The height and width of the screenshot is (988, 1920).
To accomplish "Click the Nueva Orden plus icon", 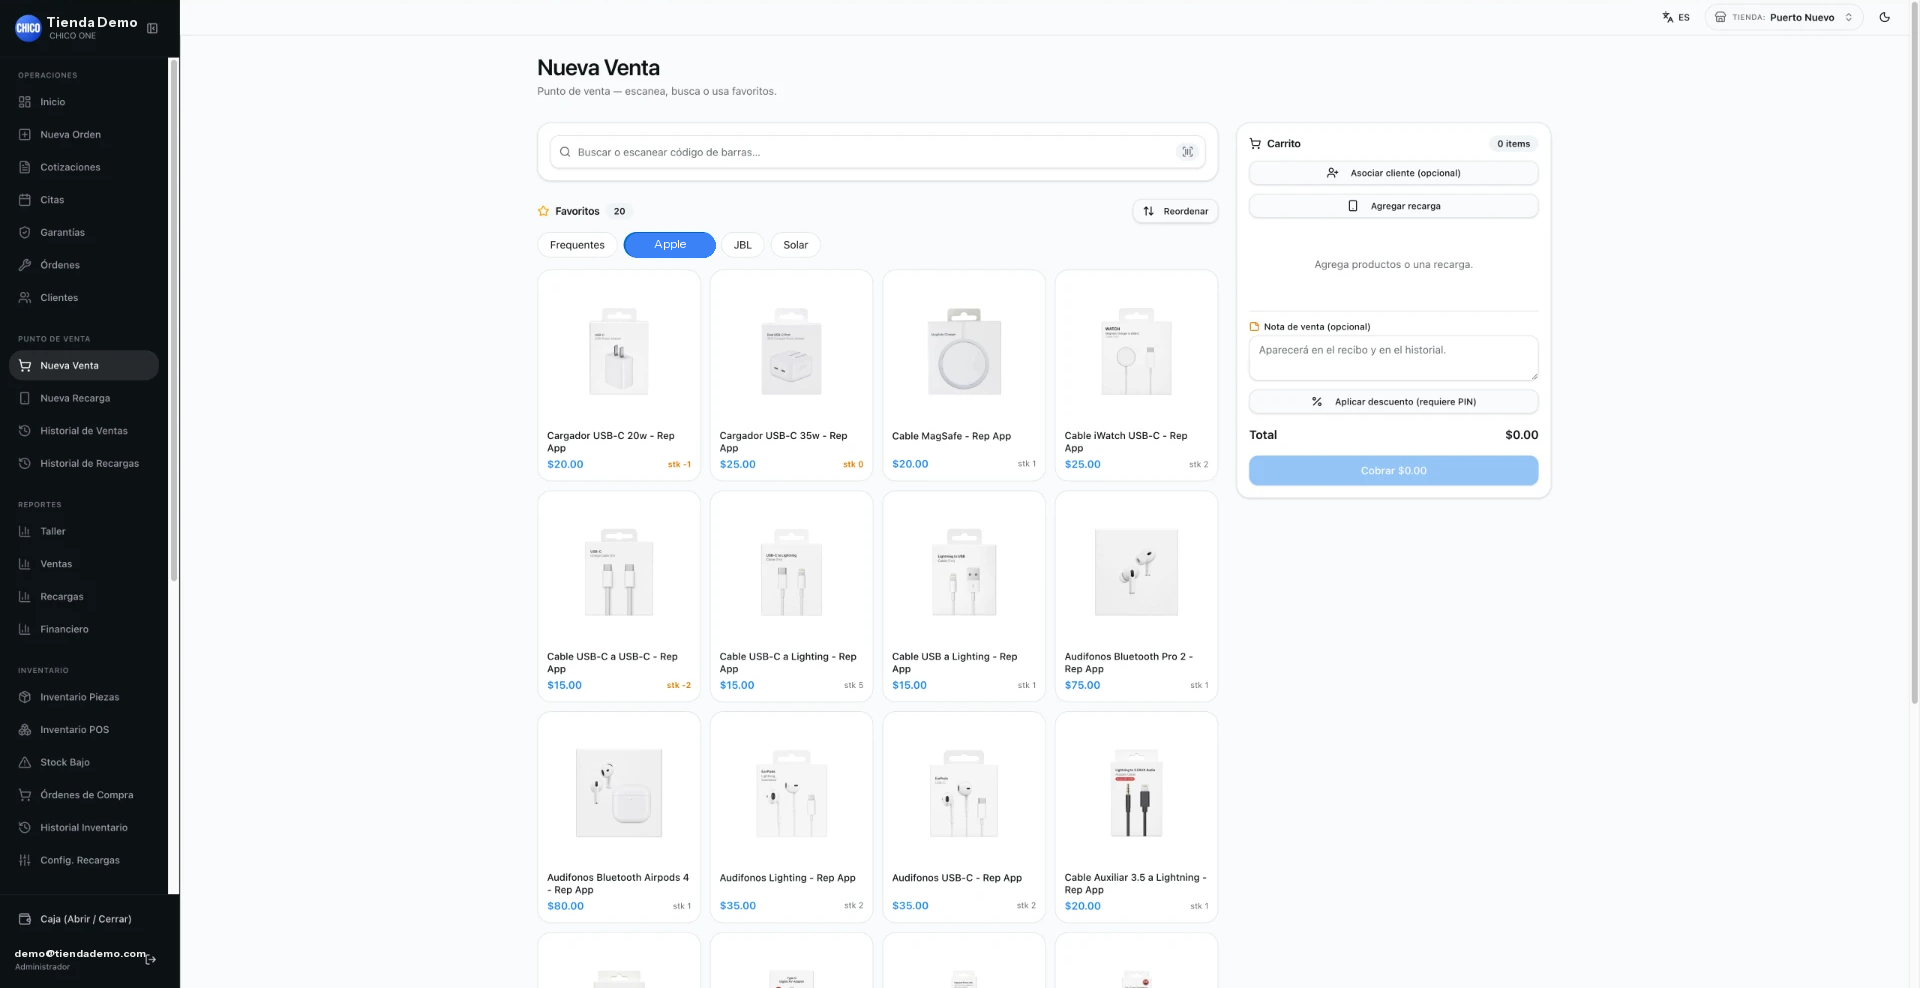I will point(25,135).
